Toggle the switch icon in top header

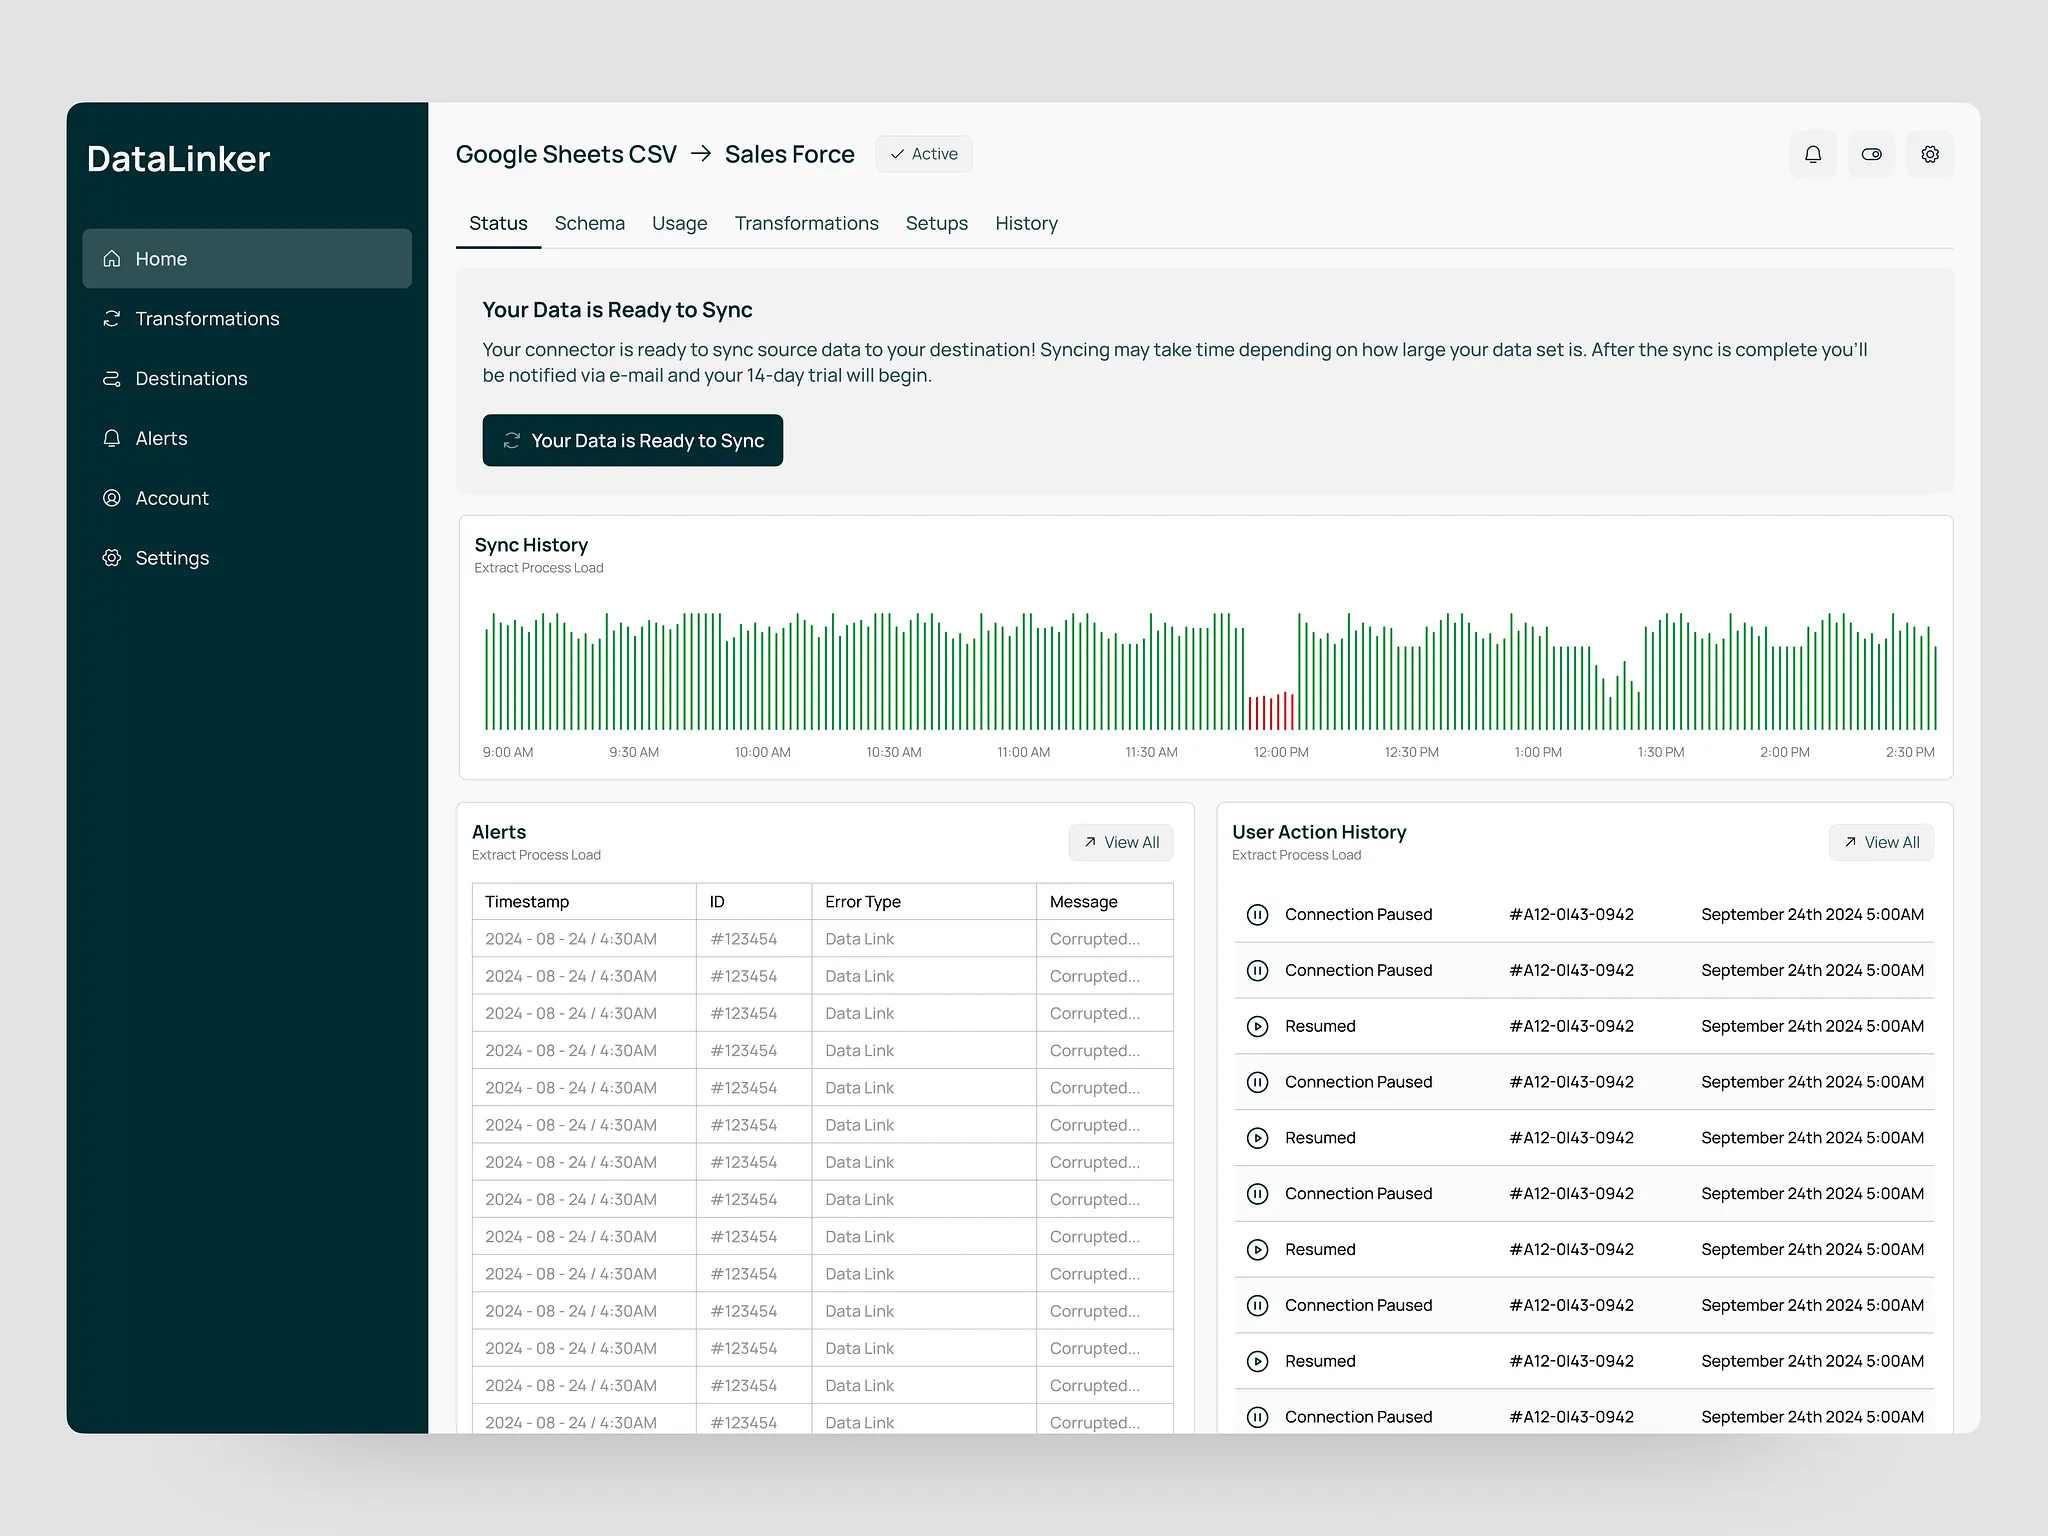(1871, 154)
